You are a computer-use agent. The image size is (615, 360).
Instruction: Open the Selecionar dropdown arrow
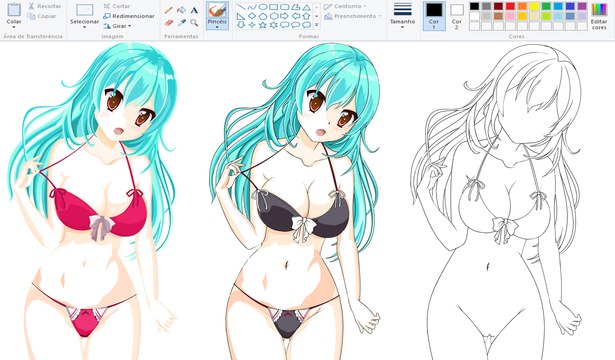click(84, 27)
